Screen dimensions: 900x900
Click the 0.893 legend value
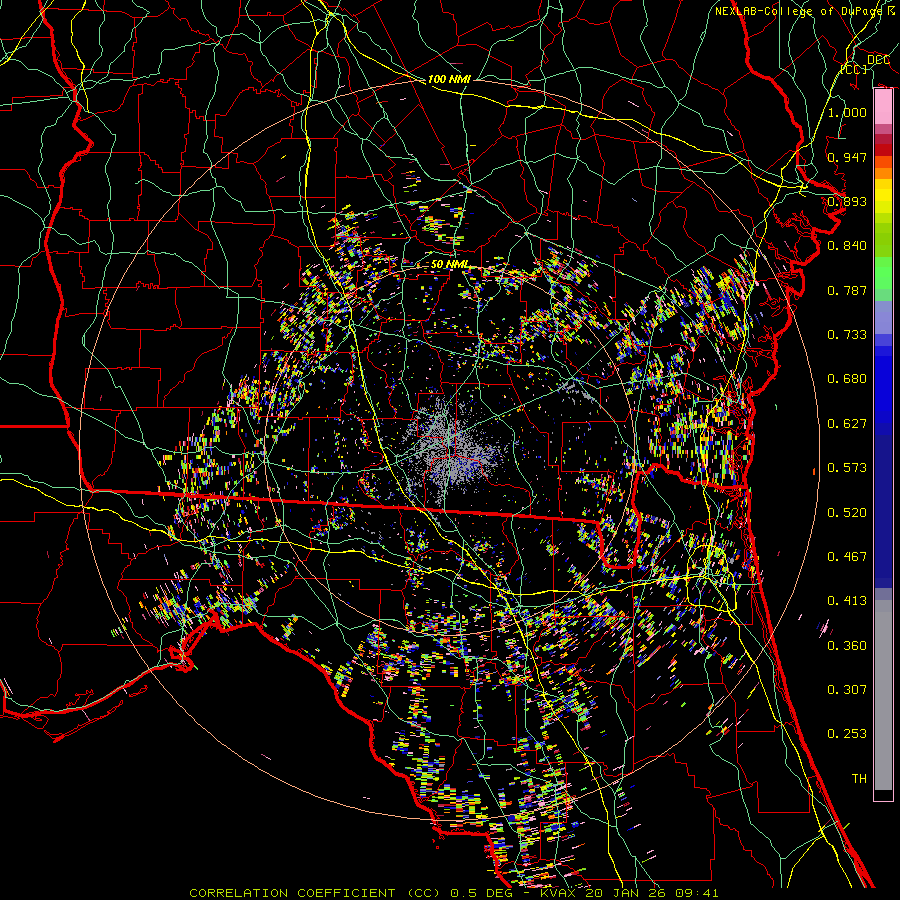coord(847,202)
